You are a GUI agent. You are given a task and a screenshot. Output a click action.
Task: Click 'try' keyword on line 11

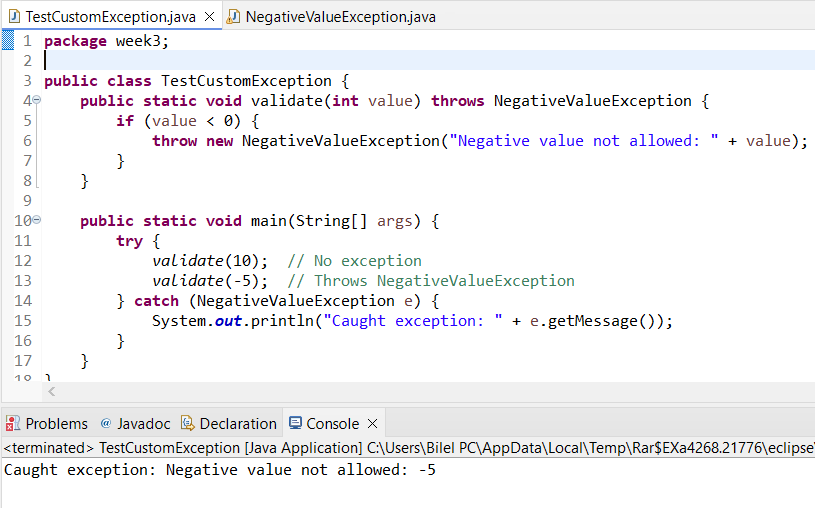pyautogui.click(x=129, y=241)
